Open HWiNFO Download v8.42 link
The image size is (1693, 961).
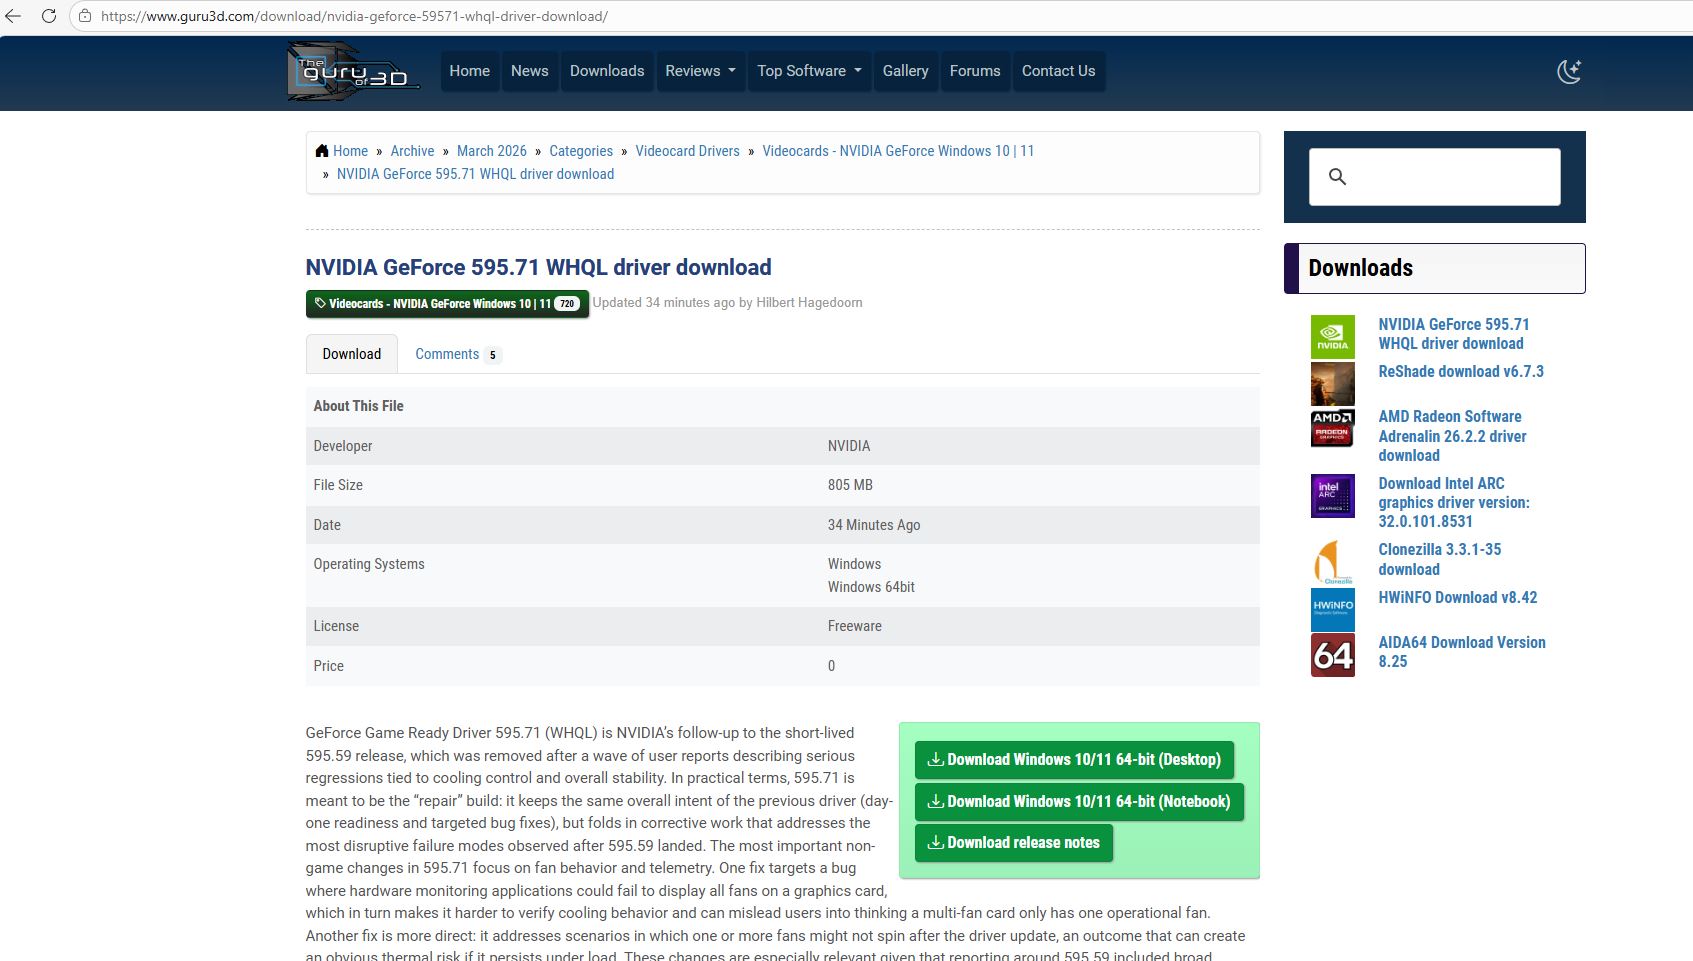(x=1457, y=598)
